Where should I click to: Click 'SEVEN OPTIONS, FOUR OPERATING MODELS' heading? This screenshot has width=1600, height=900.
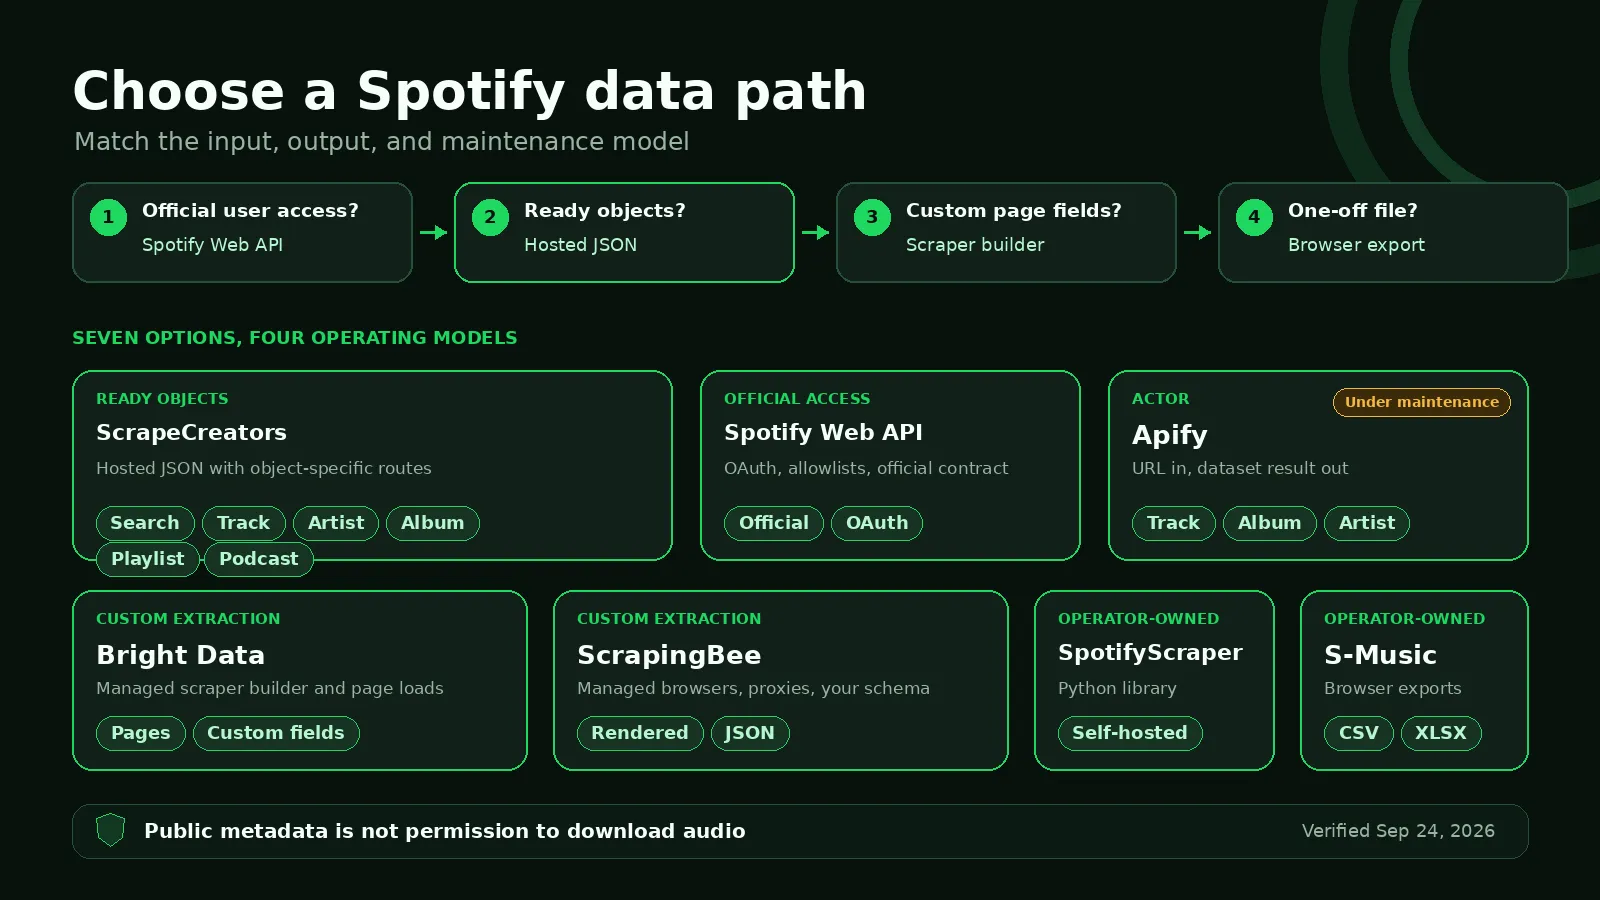pyautogui.click(x=295, y=338)
